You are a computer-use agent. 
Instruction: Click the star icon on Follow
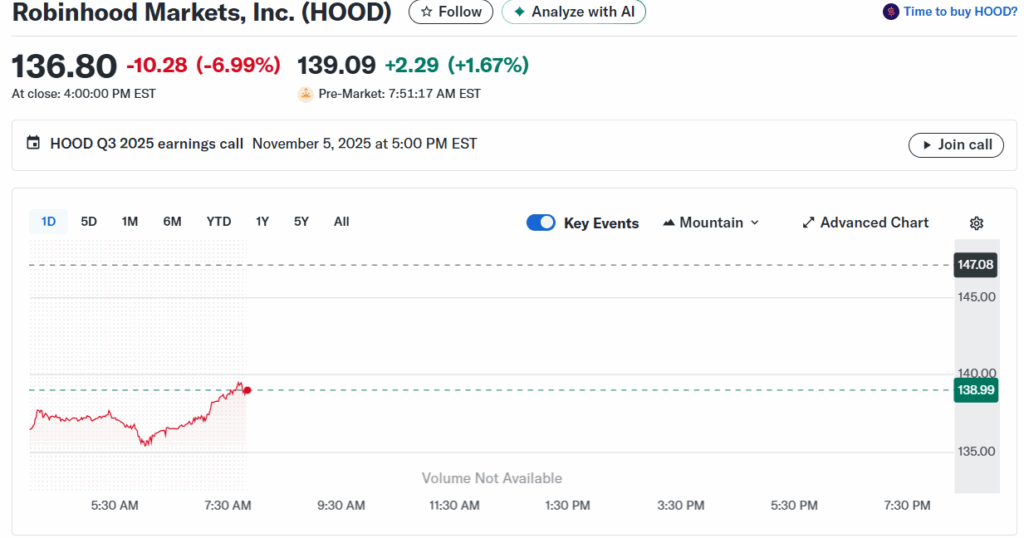(x=427, y=12)
